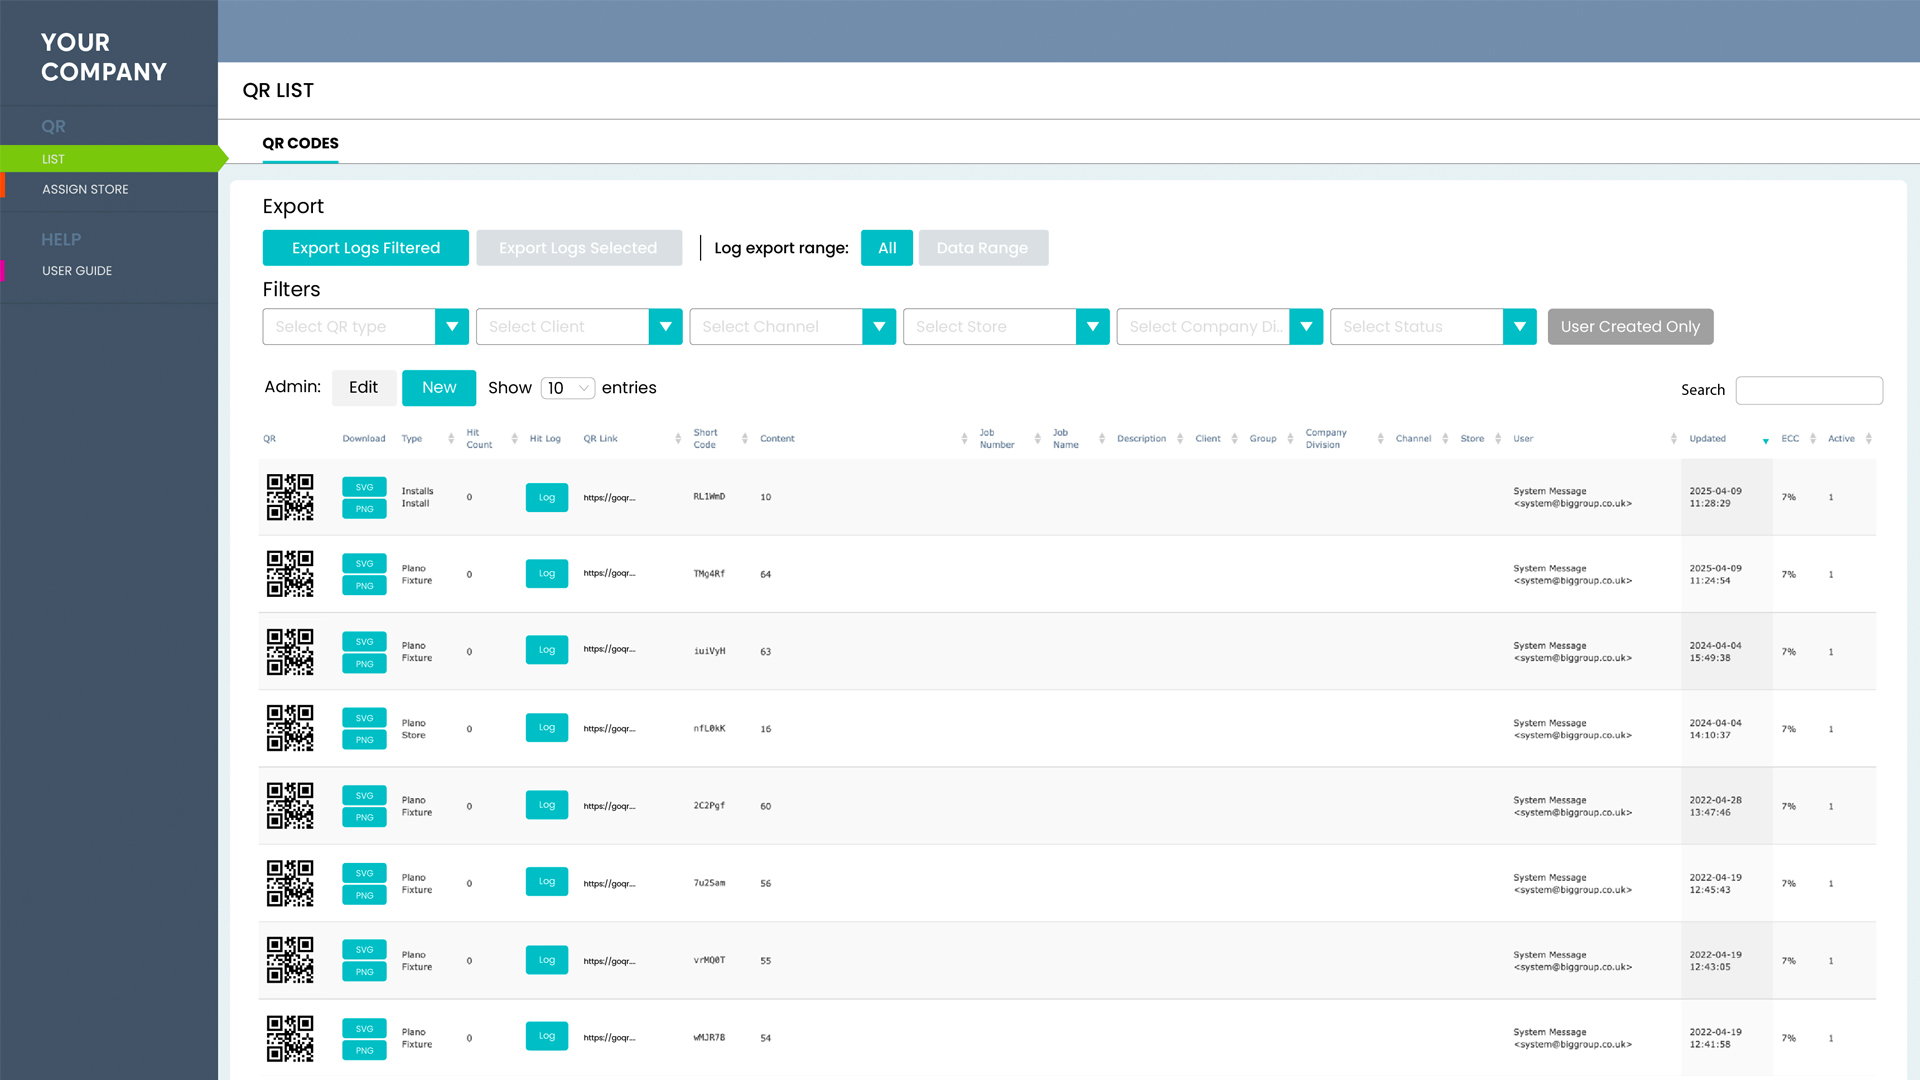Go to LIST in sidebar
This screenshot has height=1080, width=1920.
(x=109, y=159)
